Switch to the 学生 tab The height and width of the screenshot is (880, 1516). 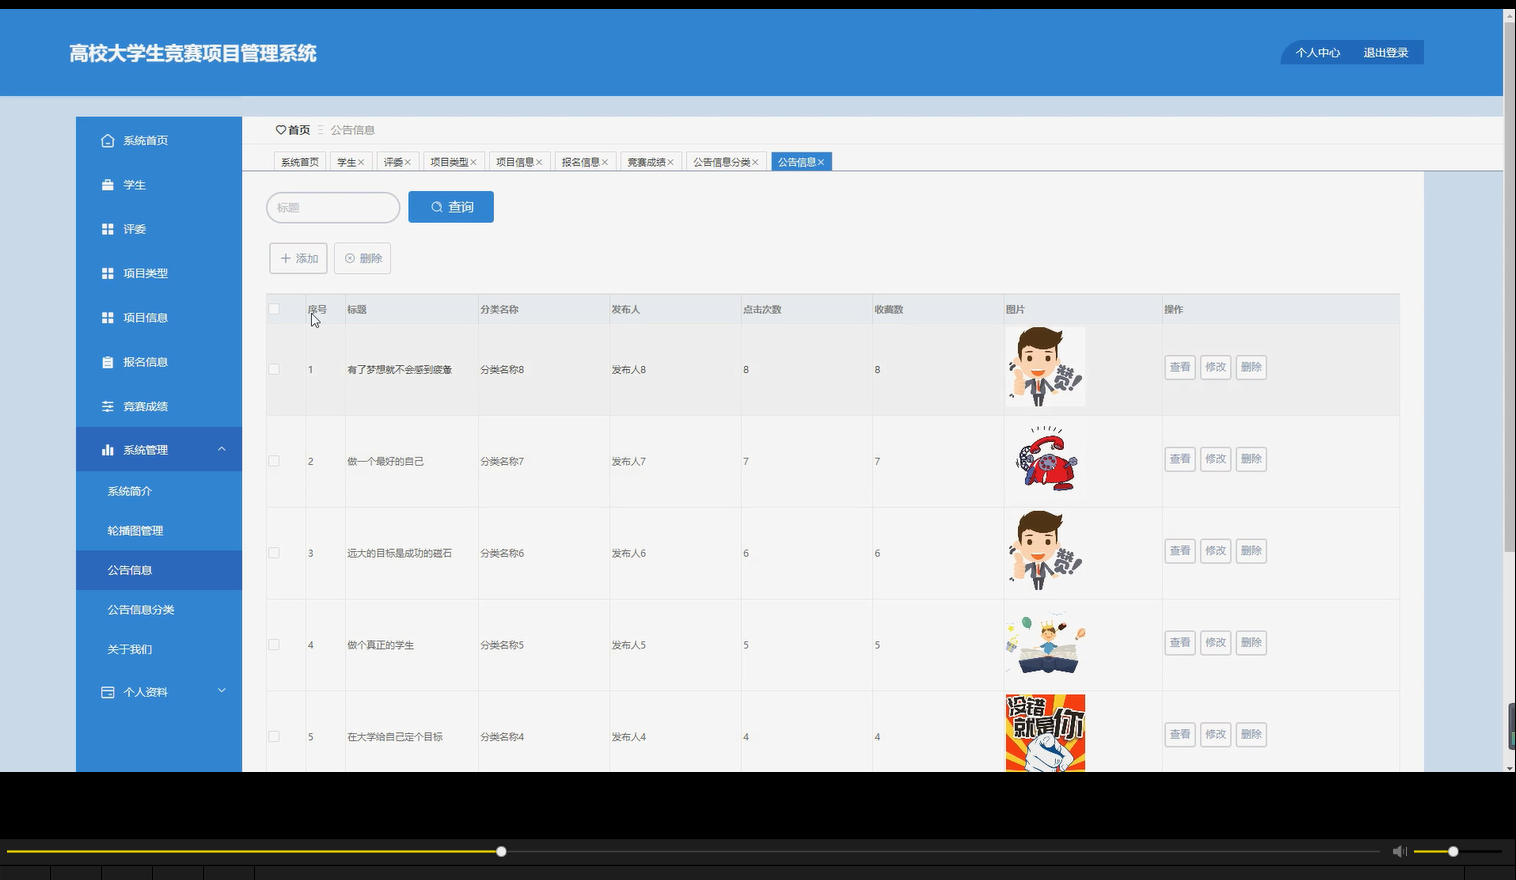tap(348, 161)
